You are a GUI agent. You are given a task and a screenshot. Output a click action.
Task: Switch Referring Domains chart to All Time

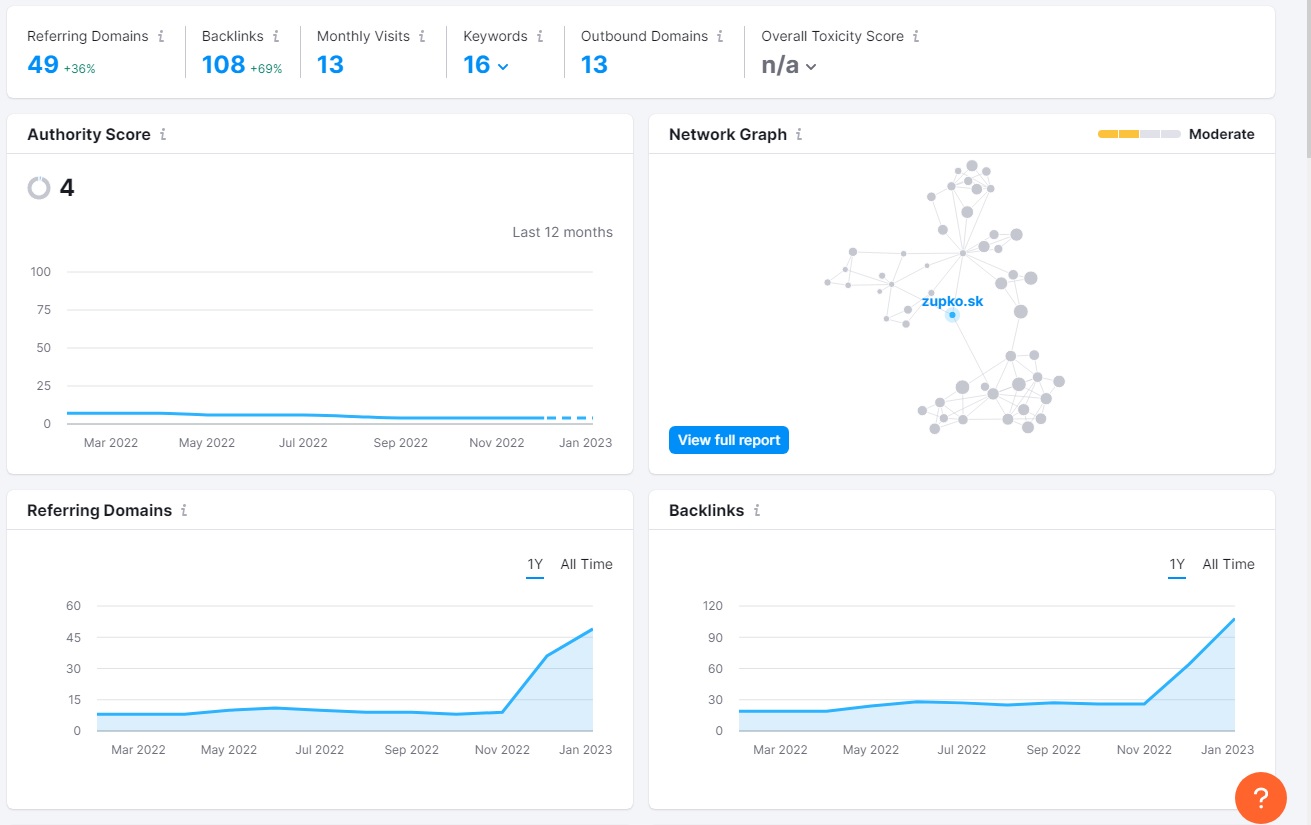tap(586, 565)
